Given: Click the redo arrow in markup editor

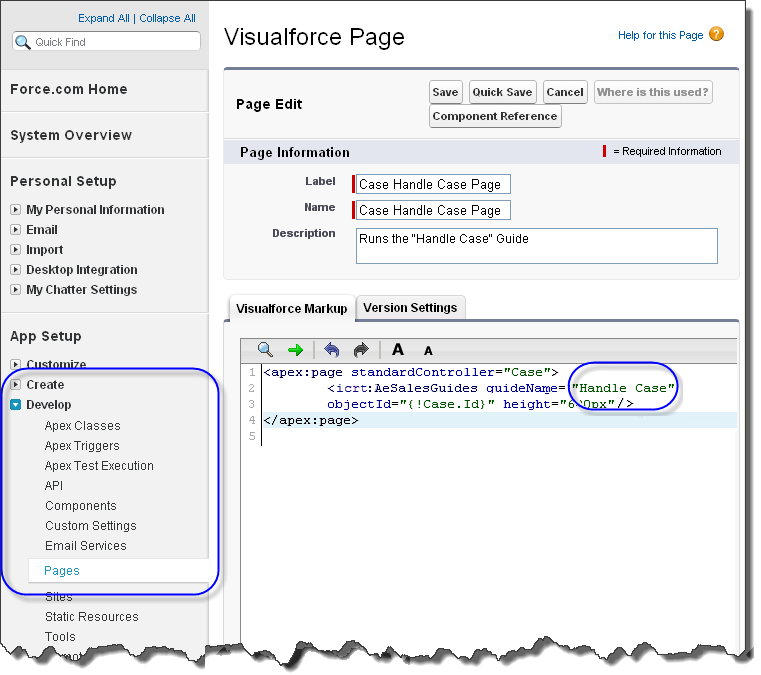Looking at the screenshot, I should [x=361, y=349].
